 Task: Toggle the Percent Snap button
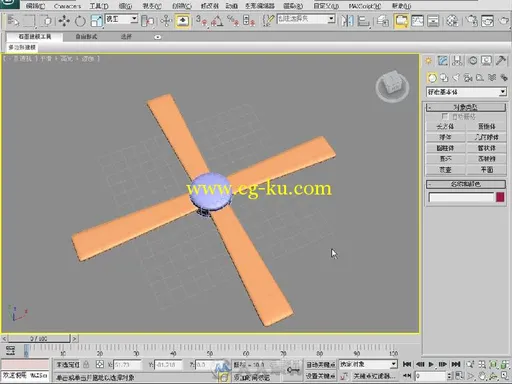[x=233, y=21]
